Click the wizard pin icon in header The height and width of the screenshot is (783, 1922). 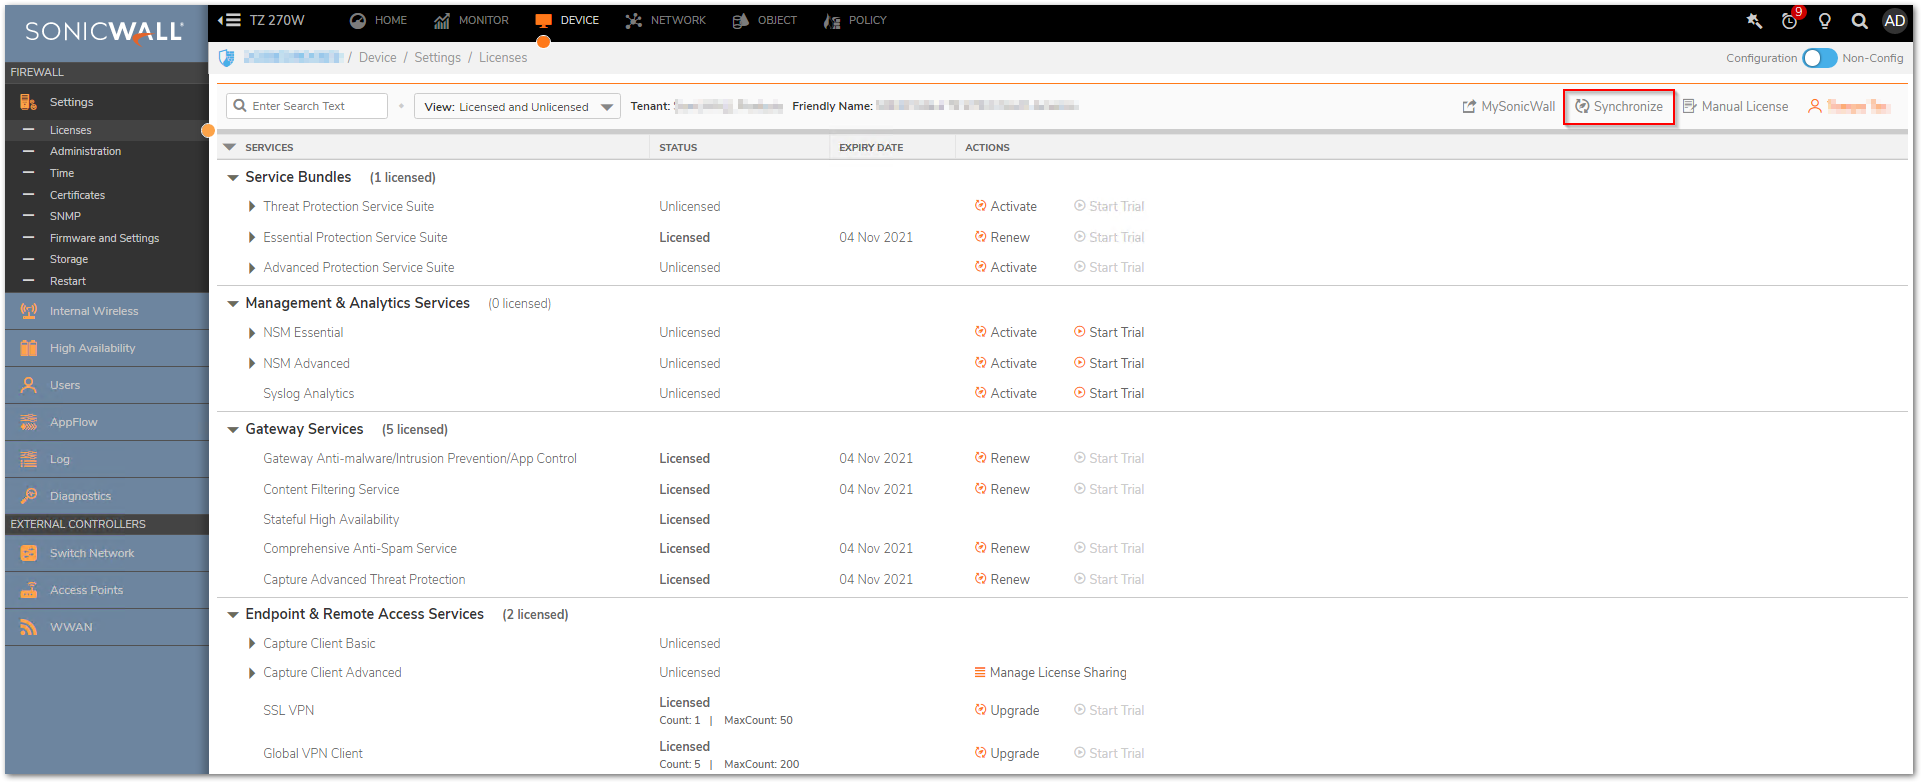1754,21
